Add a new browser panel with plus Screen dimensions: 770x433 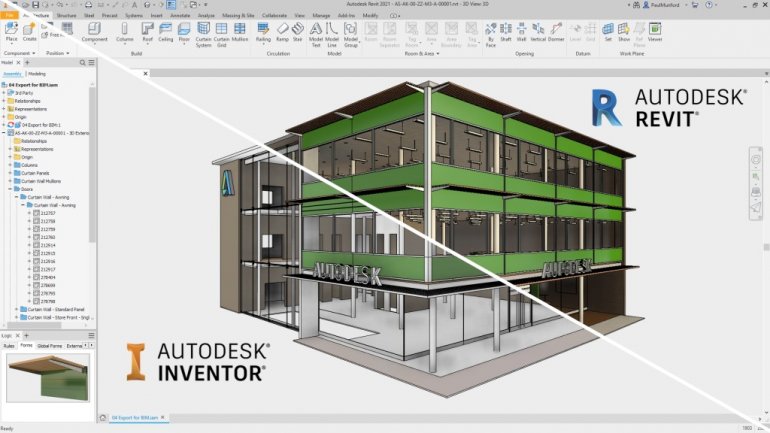pos(28,63)
